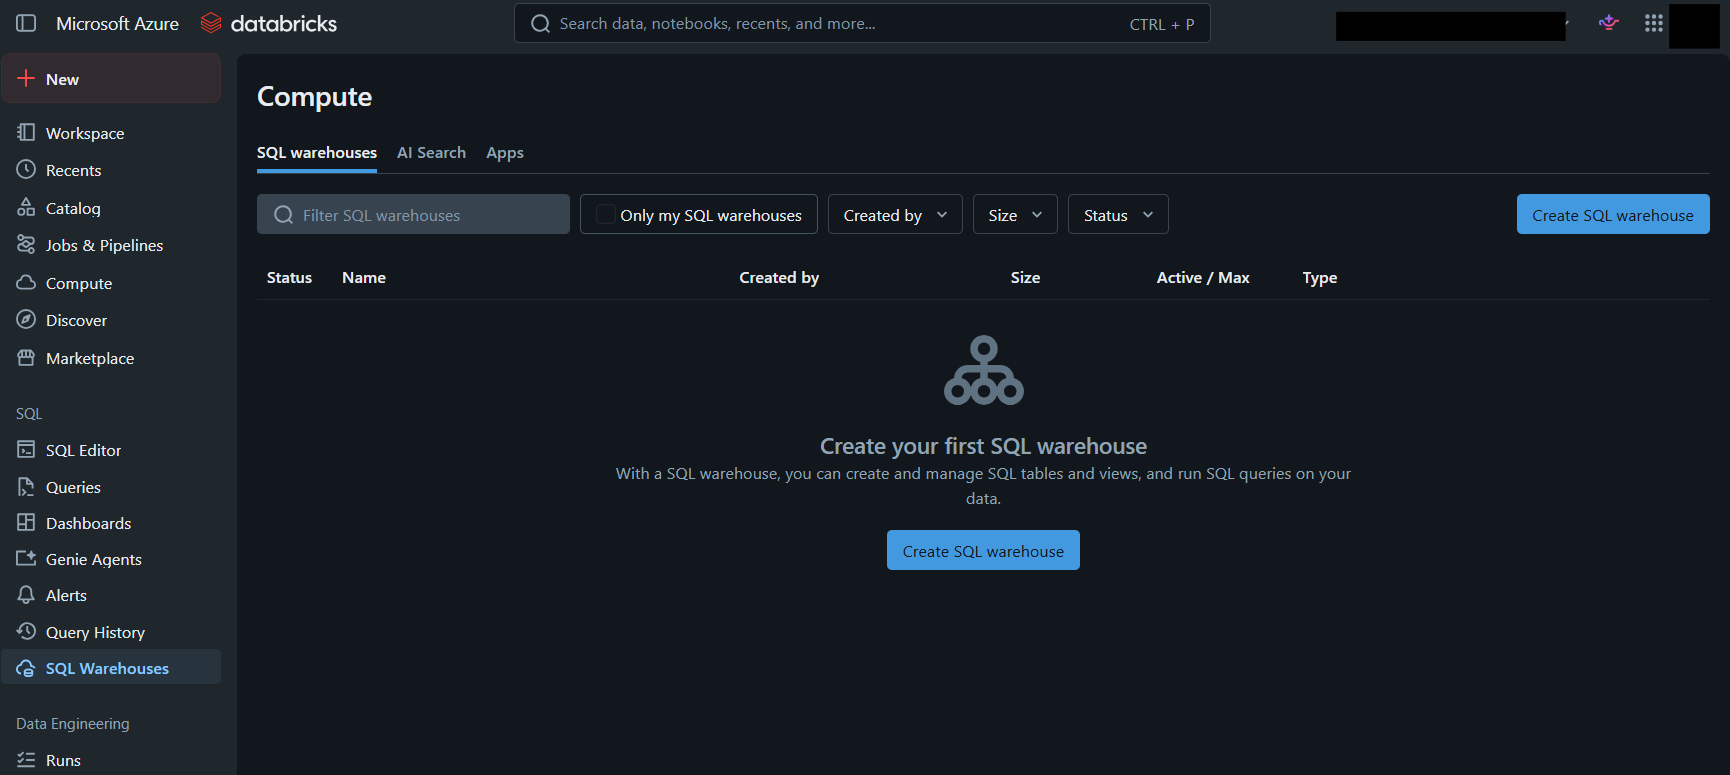Image resolution: width=1730 pixels, height=775 pixels.
Task: Click the Compute page heading
Action: pos(314,96)
